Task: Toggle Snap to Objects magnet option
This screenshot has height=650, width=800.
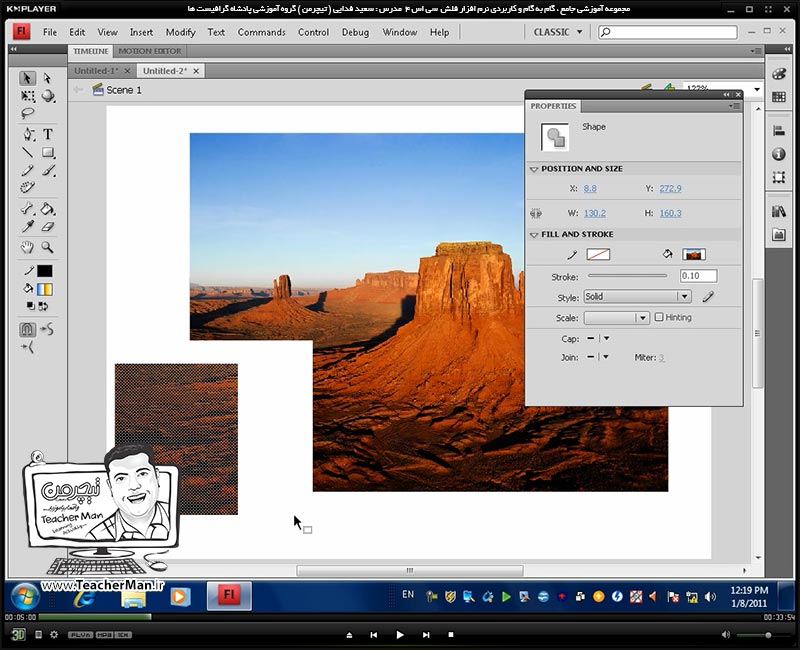Action: click(28, 330)
